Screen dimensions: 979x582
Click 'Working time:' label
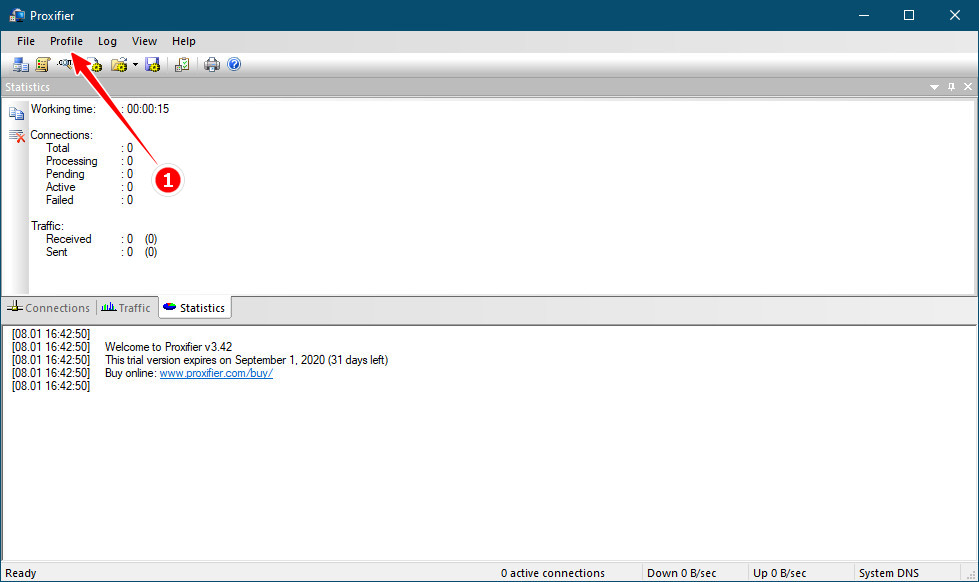coord(63,109)
